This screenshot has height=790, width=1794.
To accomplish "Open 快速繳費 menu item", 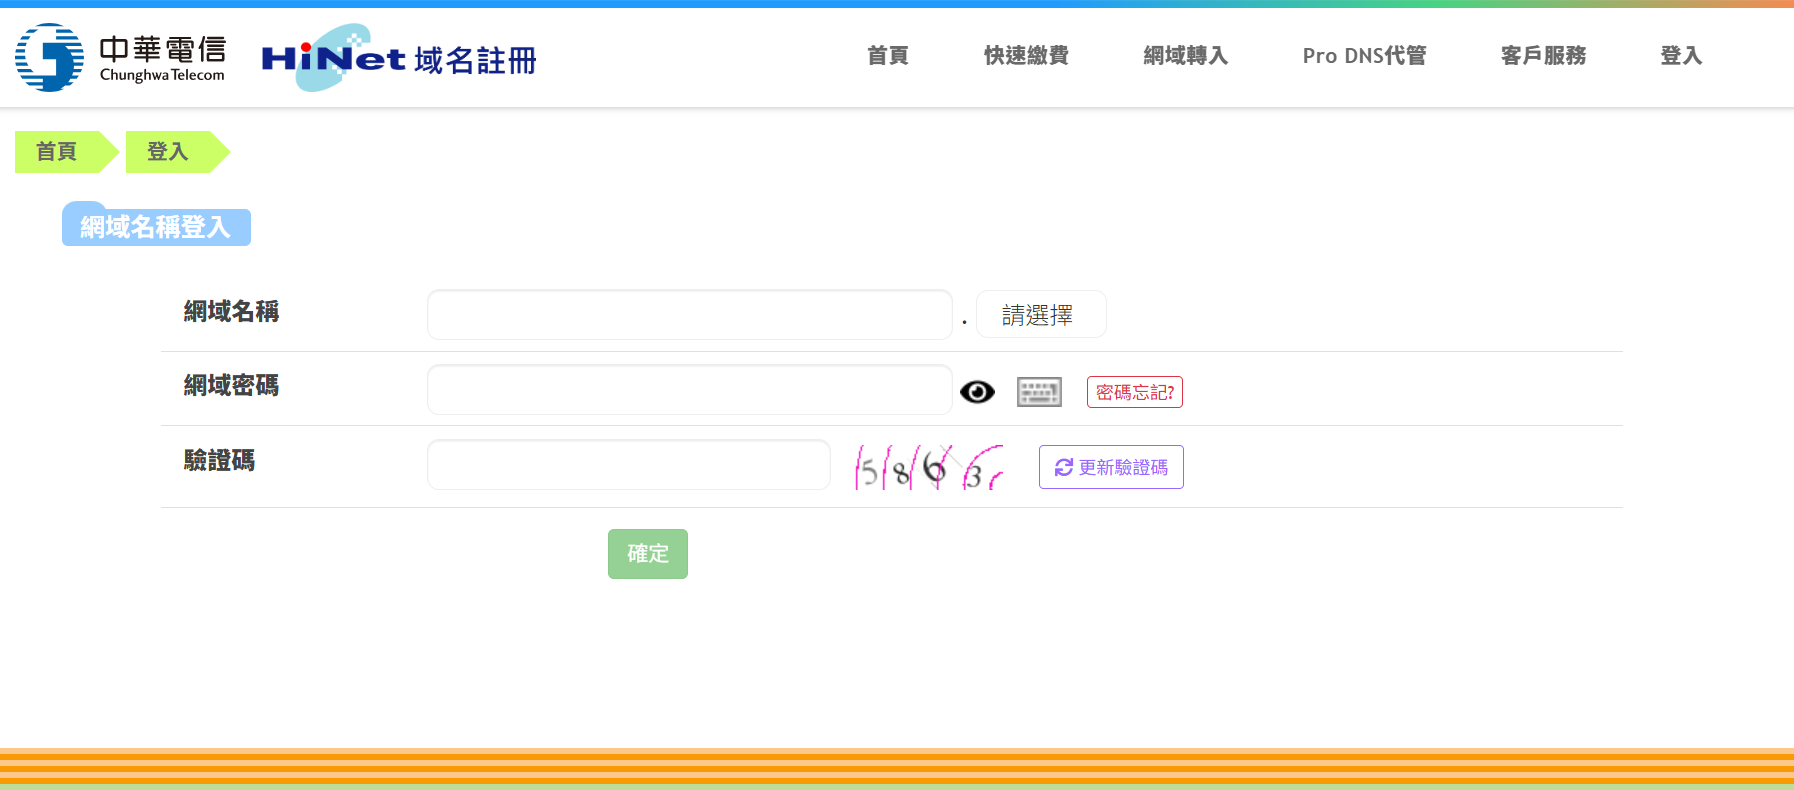I will 1026,56.
